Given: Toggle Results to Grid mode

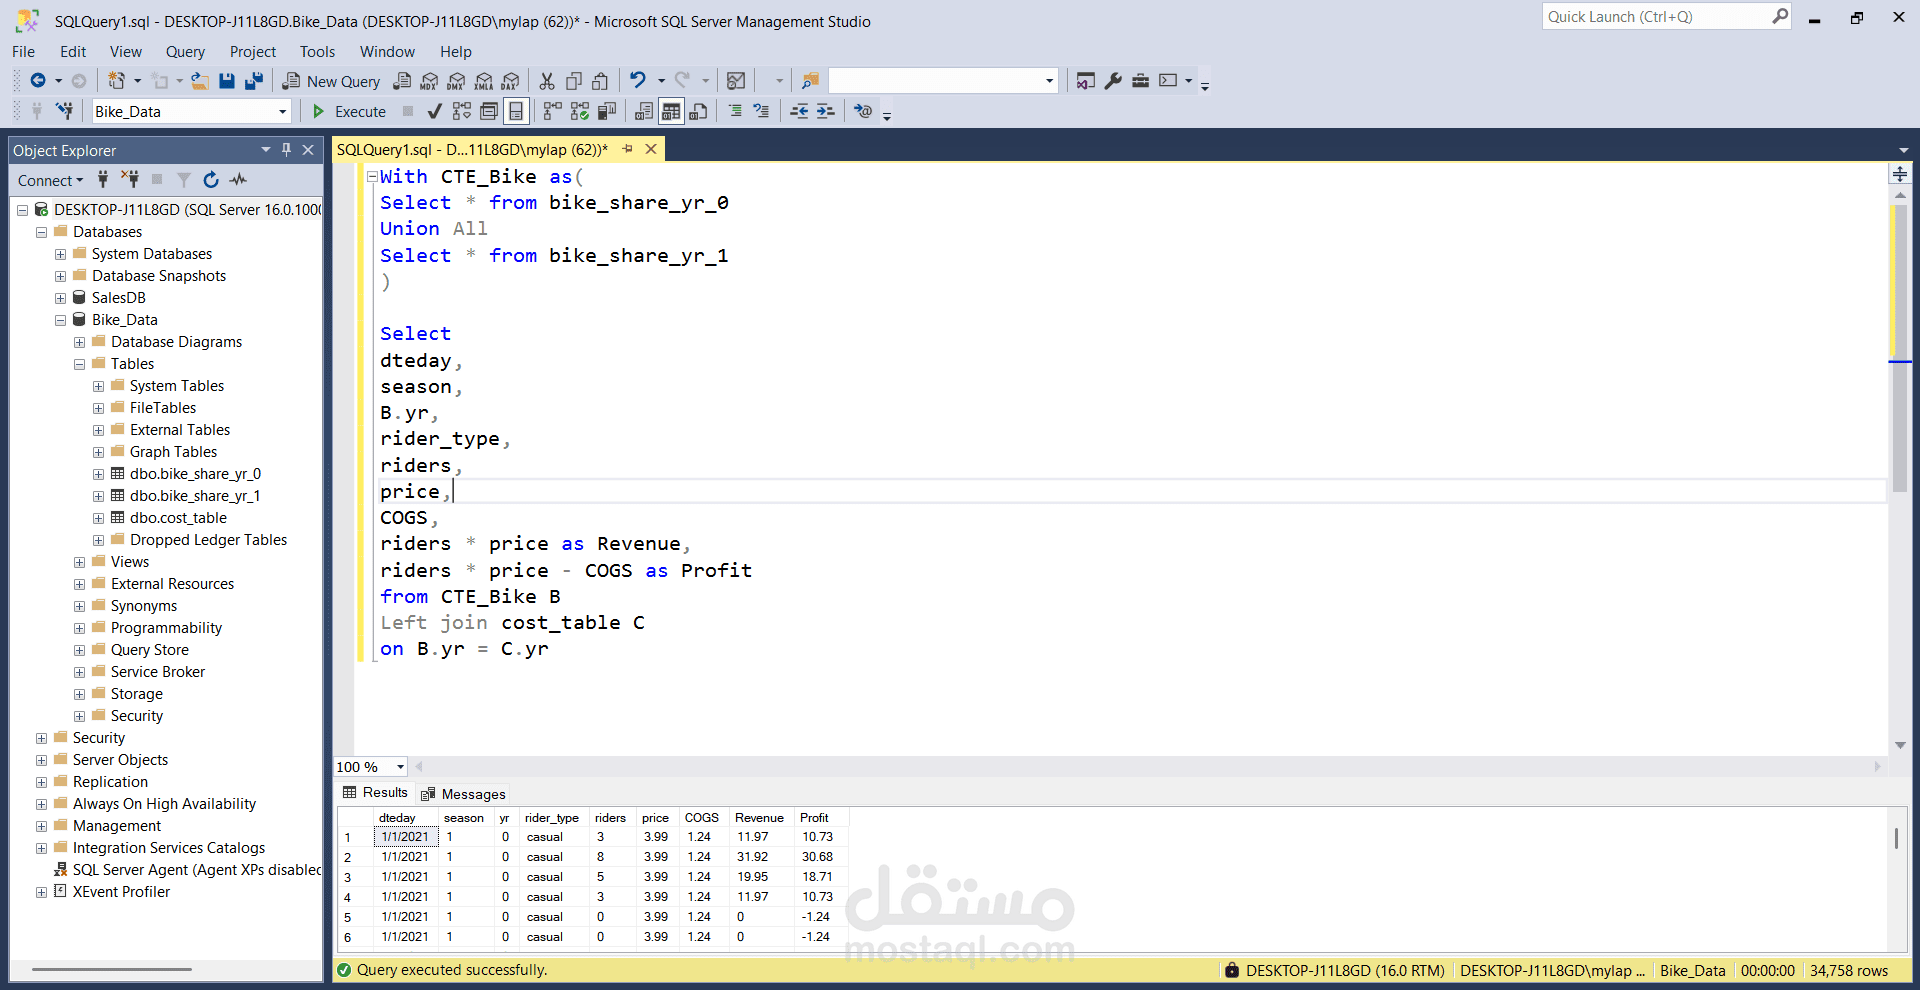Looking at the screenshot, I should 671,111.
